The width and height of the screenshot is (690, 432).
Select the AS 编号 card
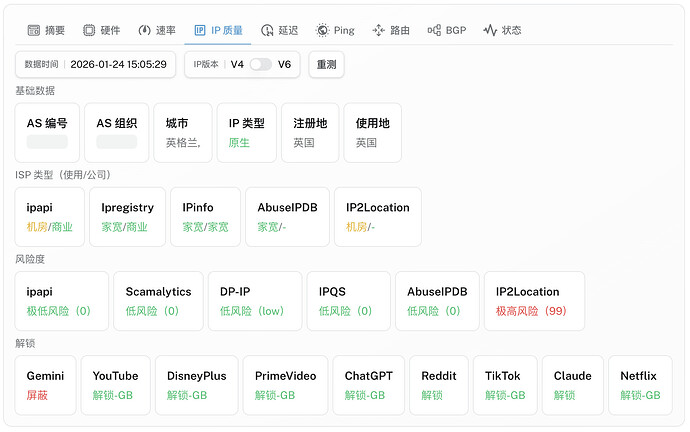[47, 133]
